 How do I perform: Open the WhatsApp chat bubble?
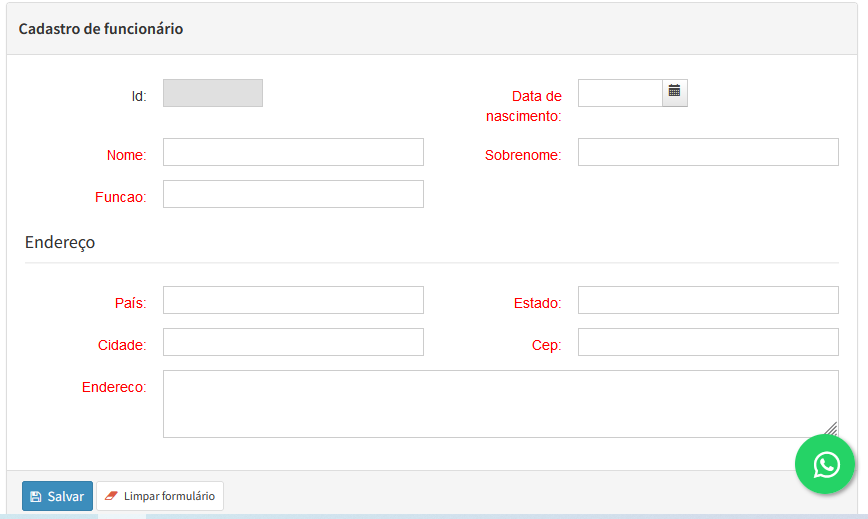(x=826, y=464)
